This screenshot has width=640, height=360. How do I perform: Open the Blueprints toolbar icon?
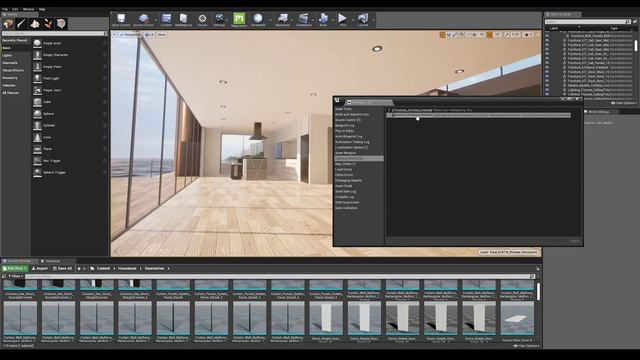tap(282, 18)
